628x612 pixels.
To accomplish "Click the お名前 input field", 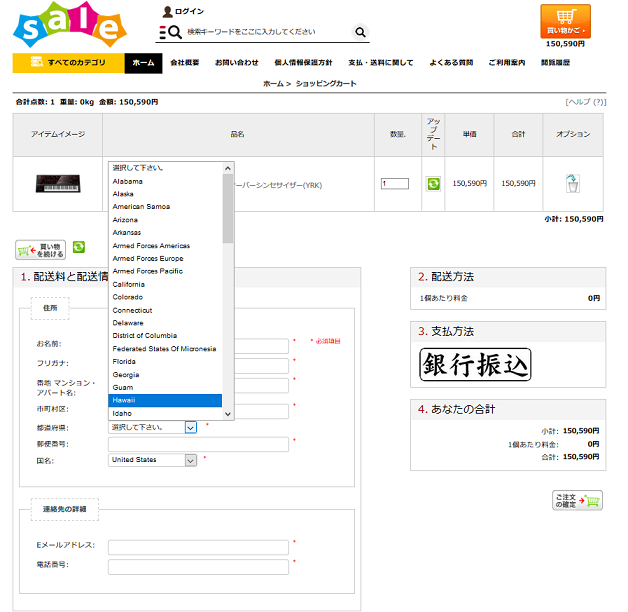I will (261, 346).
